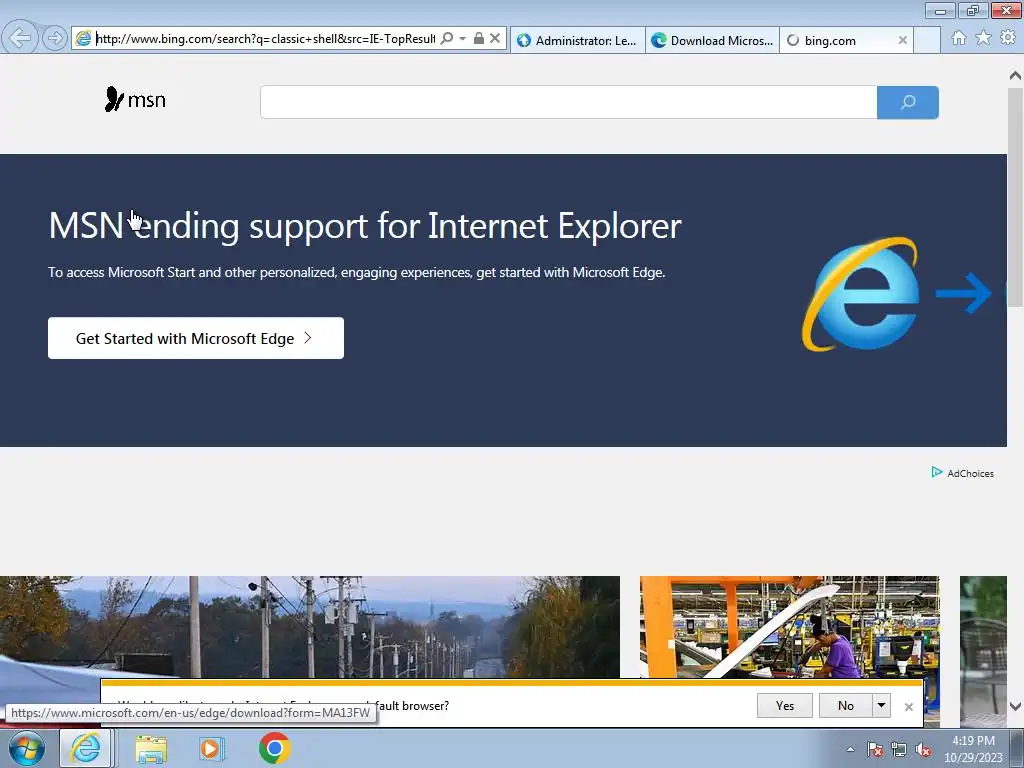Click the taskbar clock showing 4:19 PM
The width and height of the screenshot is (1024, 768).
coord(973,749)
